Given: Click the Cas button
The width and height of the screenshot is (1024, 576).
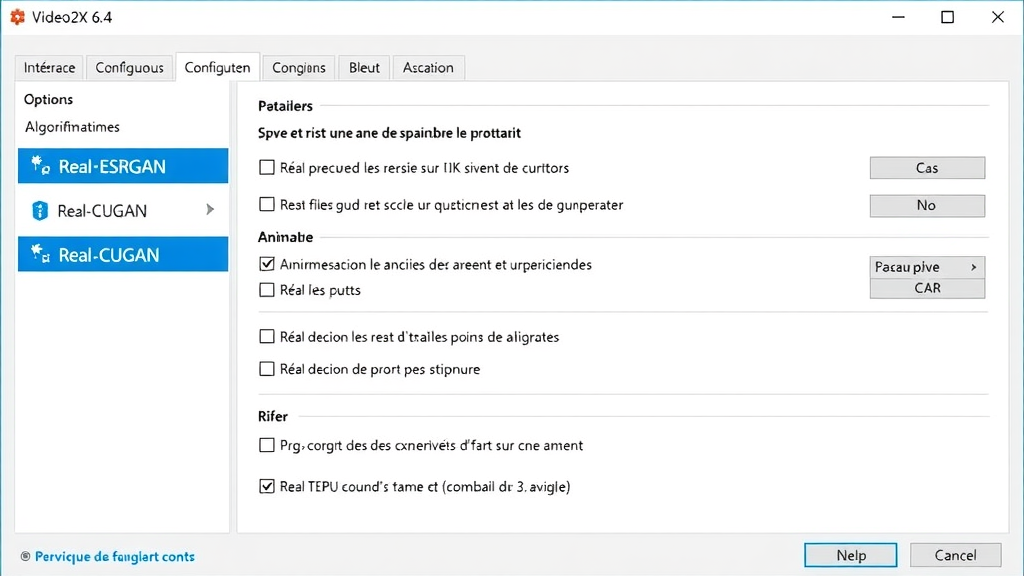Looking at the screenshot, I should [x=927, y=167].
